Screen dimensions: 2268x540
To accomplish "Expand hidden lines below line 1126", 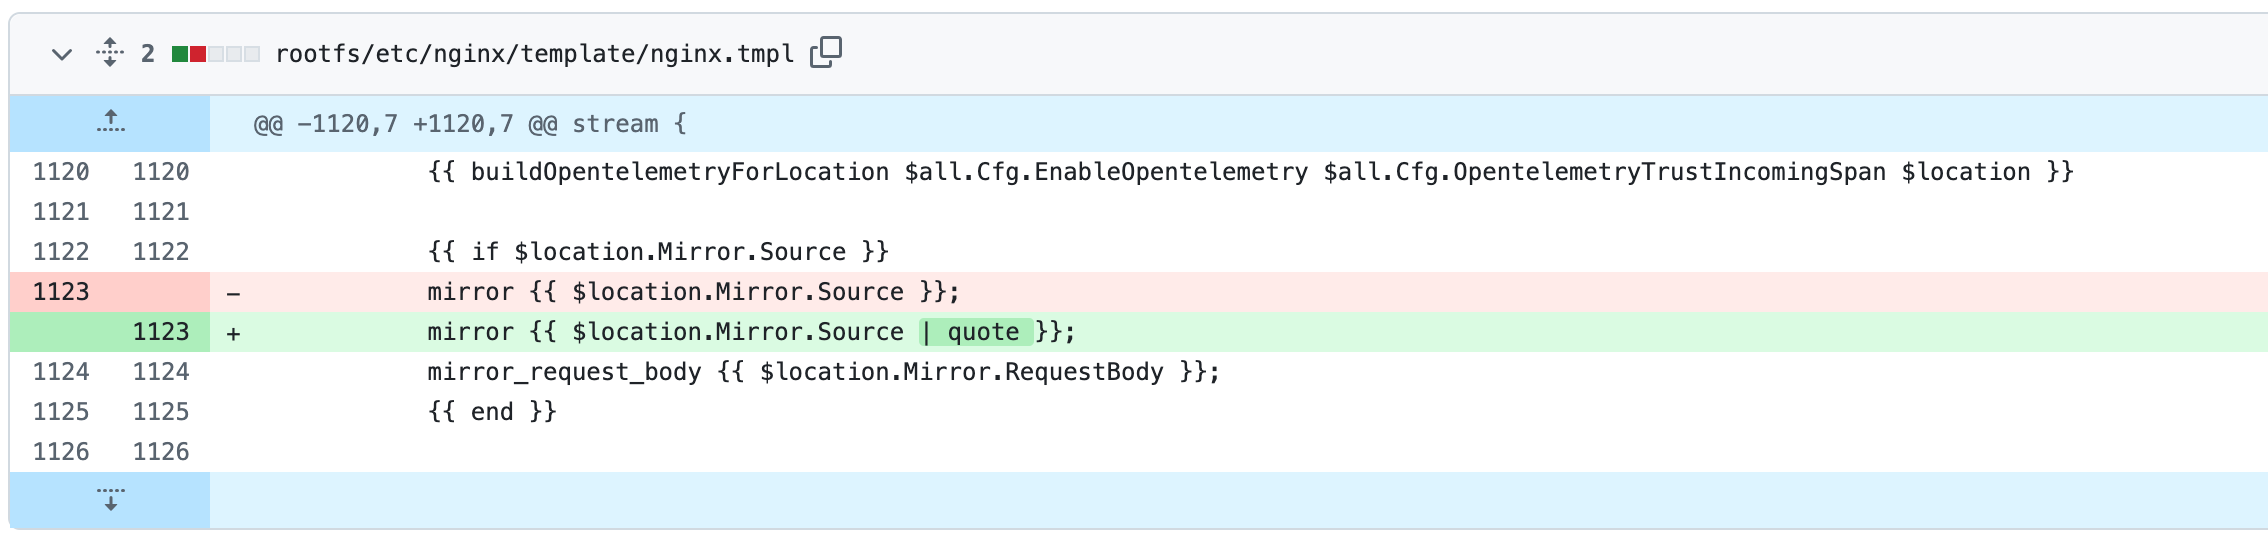I will [110, 499].
